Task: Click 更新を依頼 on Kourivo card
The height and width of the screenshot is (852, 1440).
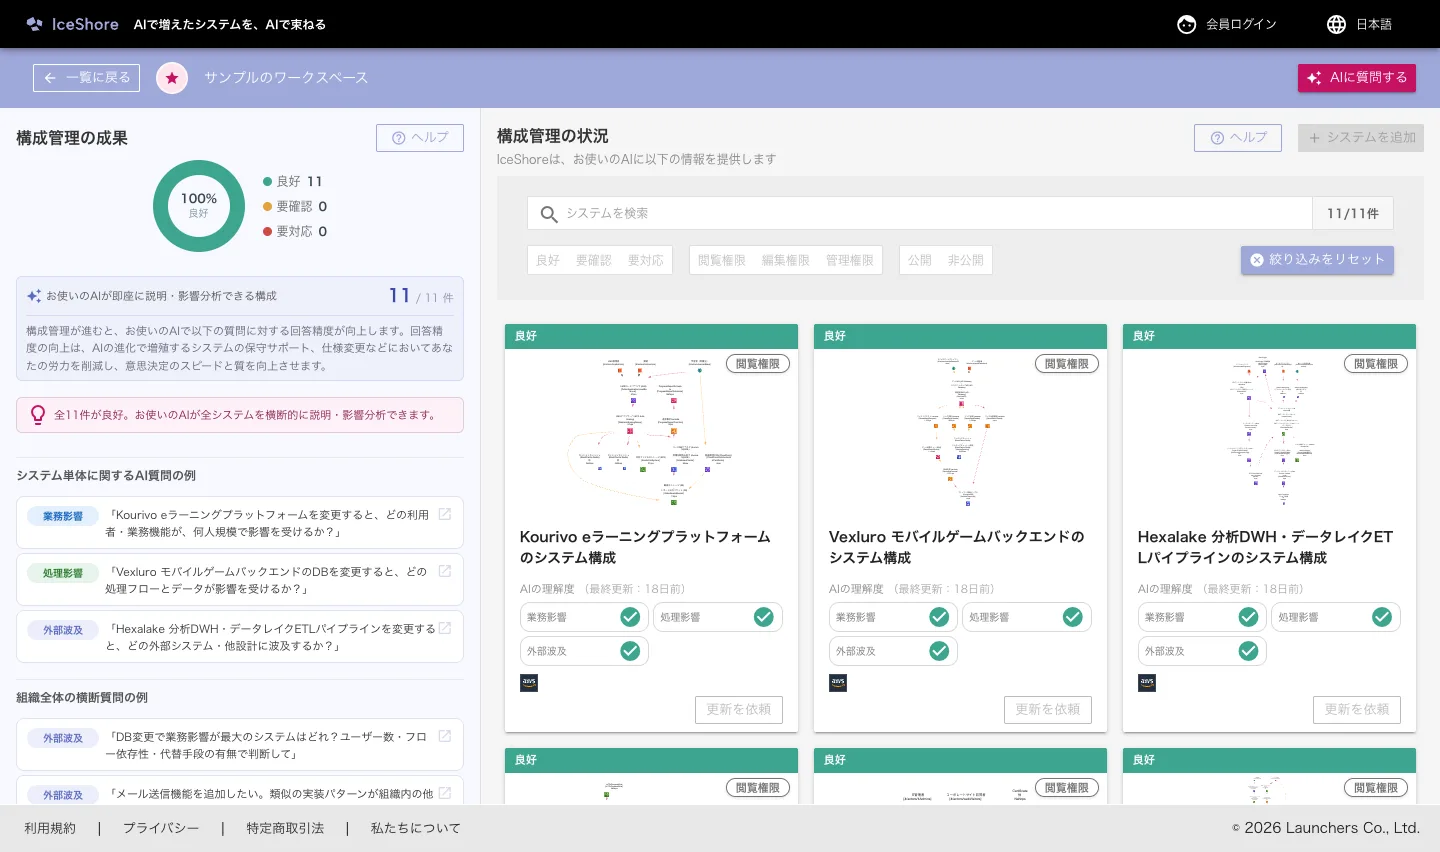Action: pyautogui.click(x=739, y=710)
